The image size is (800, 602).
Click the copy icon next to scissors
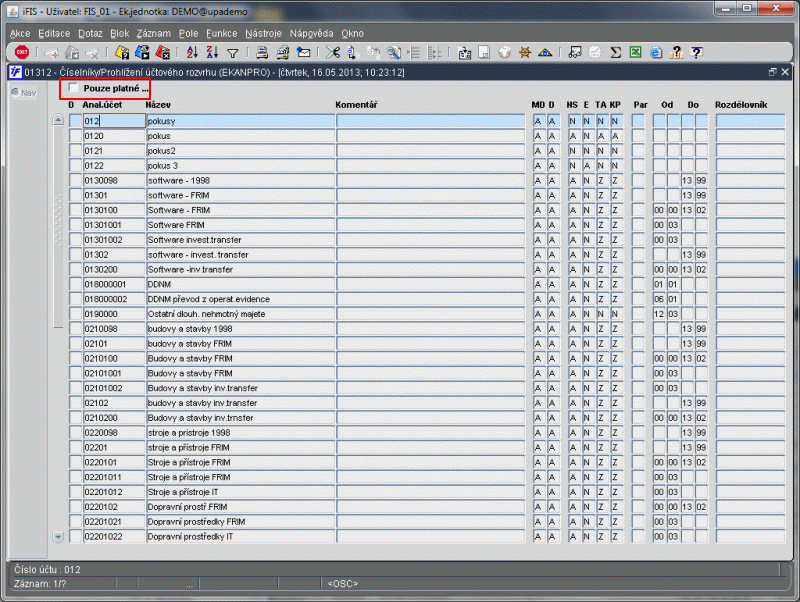353,52
